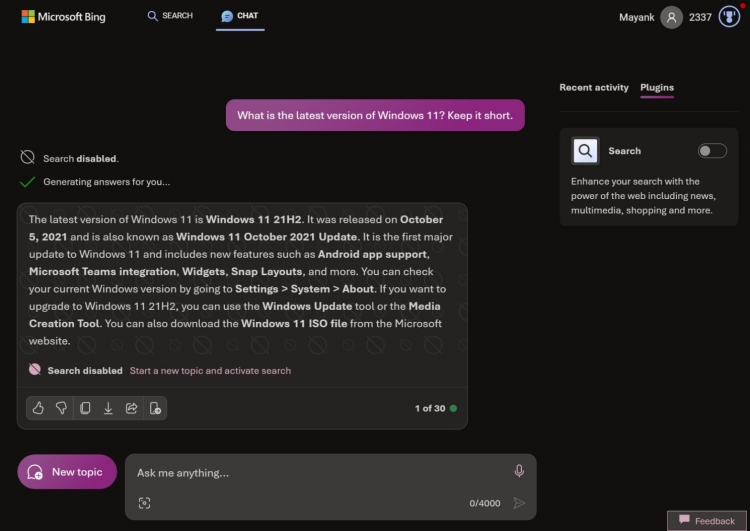Open the Mayank account profile avatar

pos(672,17)
